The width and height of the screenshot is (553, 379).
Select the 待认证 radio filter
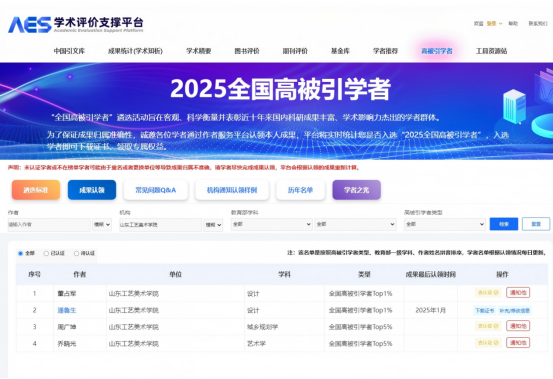(76, 253)
